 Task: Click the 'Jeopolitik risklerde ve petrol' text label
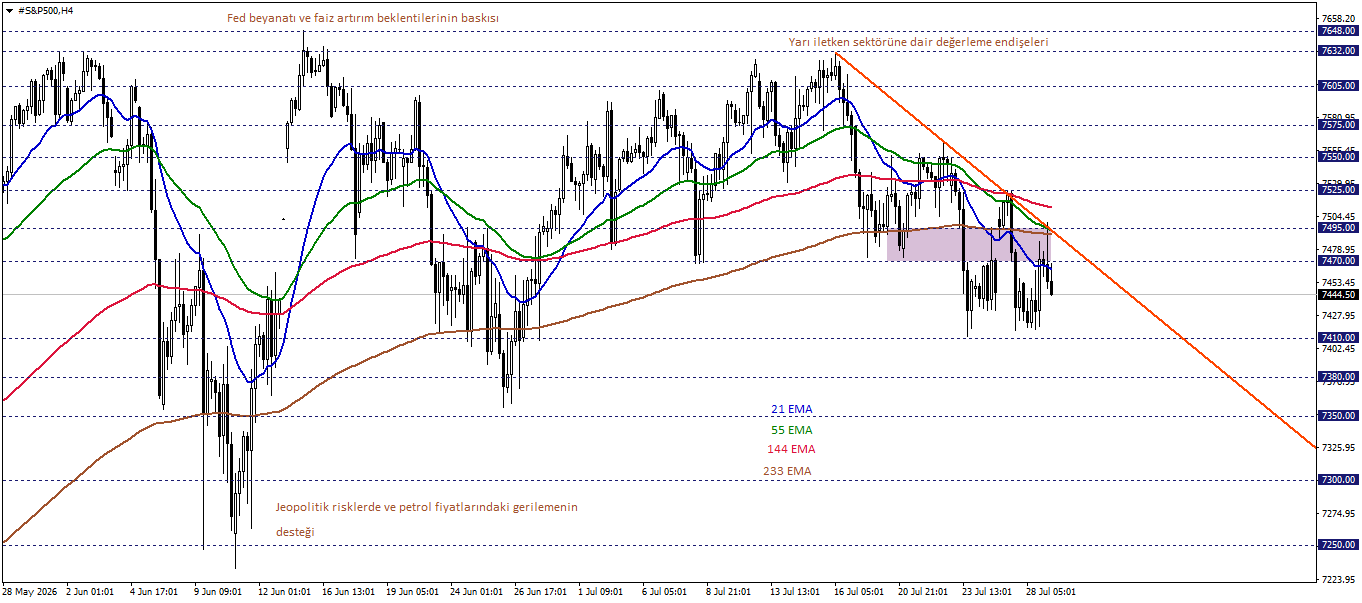click(427, 507)
